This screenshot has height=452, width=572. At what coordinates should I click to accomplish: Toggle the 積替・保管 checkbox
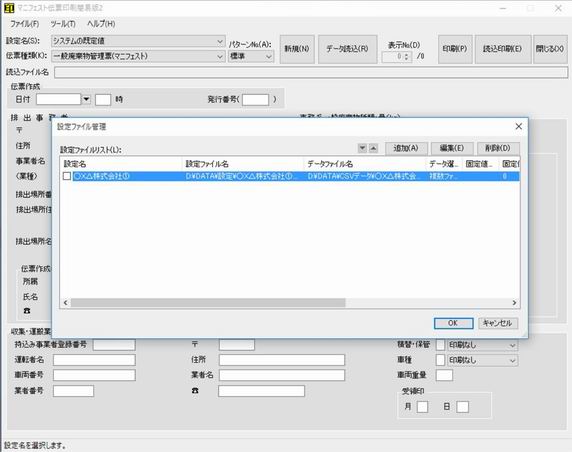point(440,345)
